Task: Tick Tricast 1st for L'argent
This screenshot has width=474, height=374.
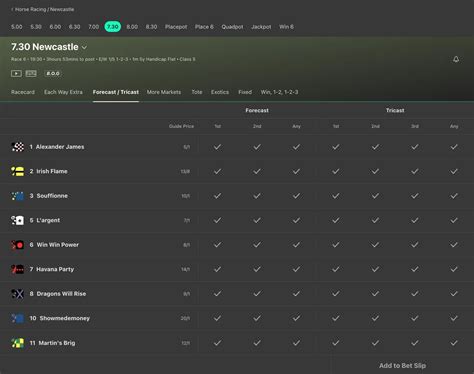Action: click(336, 220)
